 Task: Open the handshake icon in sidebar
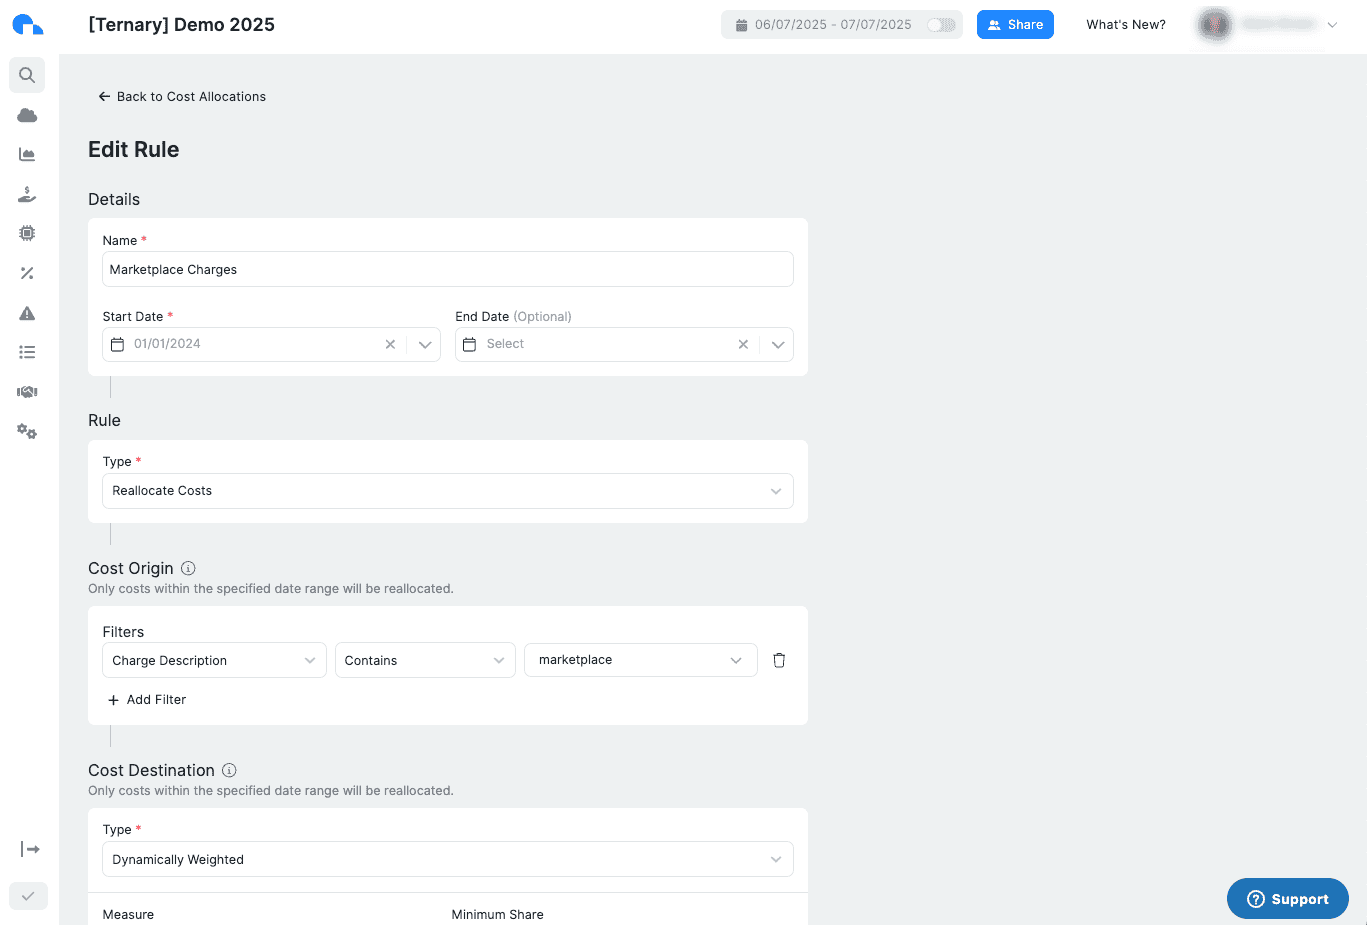pyautogui.click(x=27, y=392)
